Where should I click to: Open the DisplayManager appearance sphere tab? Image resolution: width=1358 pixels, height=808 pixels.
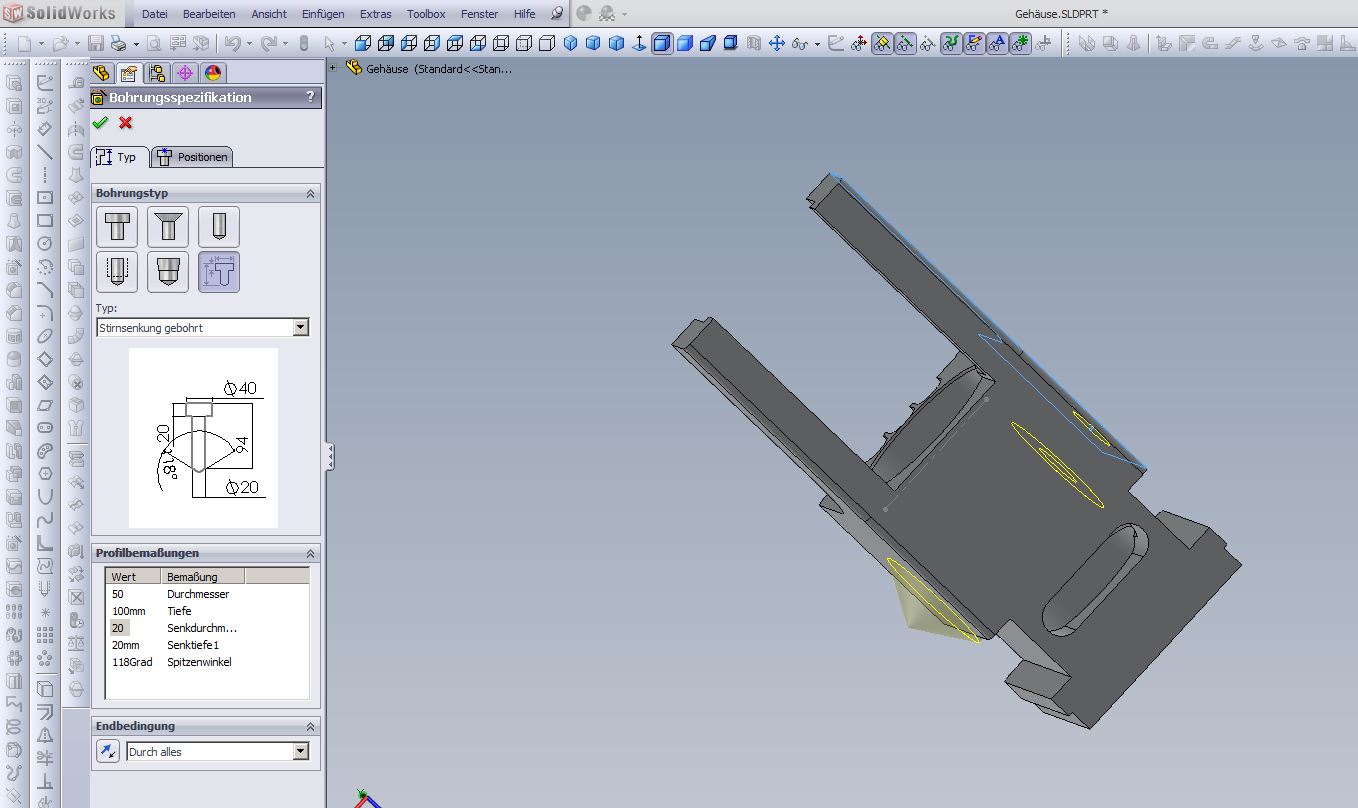pos(212,73)
